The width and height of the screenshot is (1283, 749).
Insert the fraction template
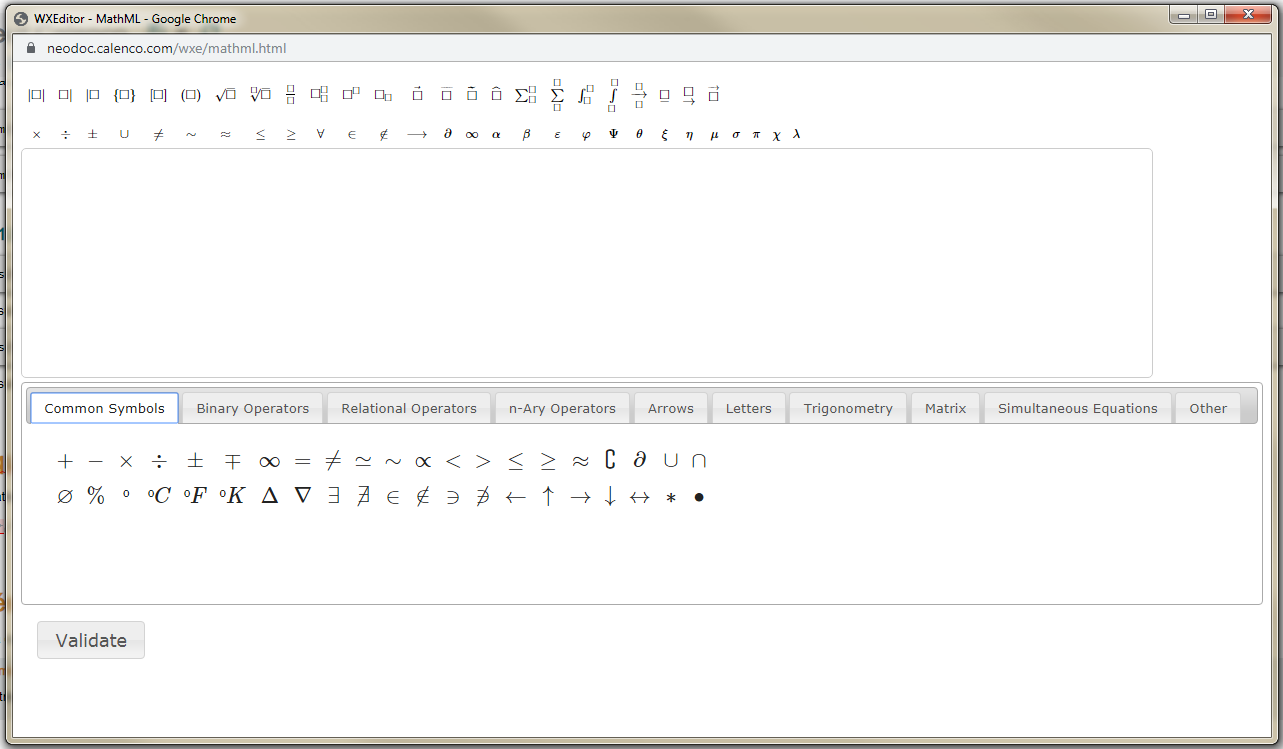290,95
